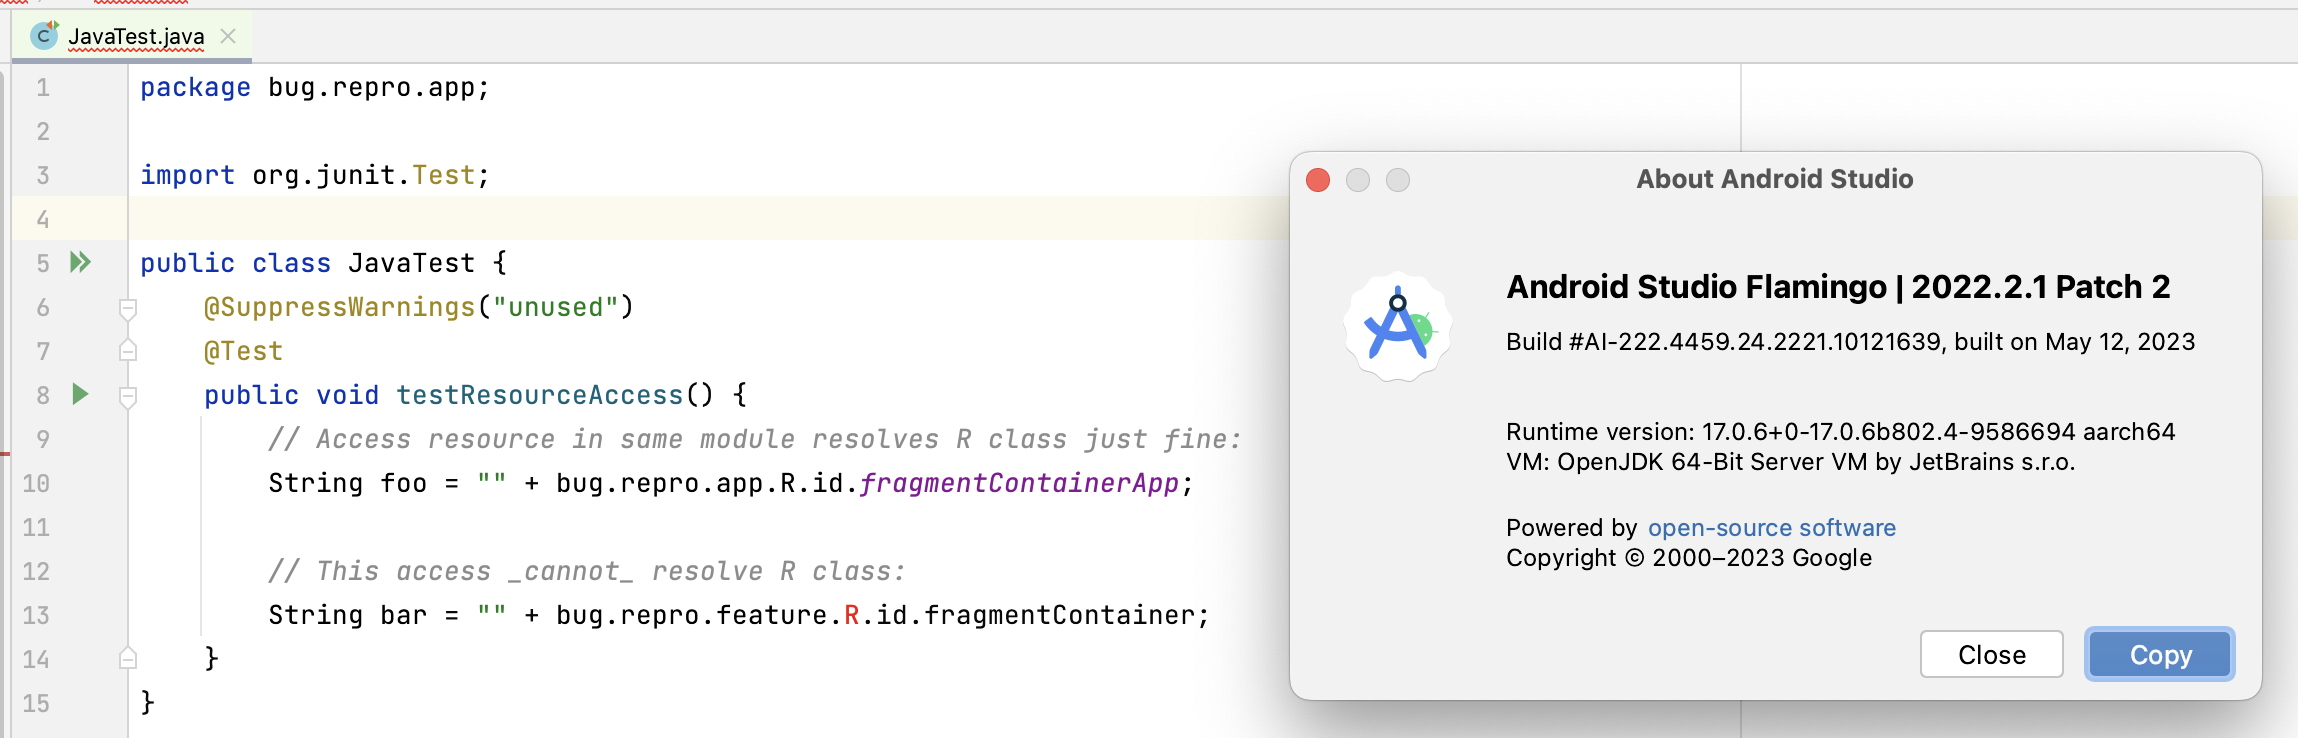Close the About dialog with the red window button
The width and height of the screenshot is (2298, 738).
(x=1318, y=180)
